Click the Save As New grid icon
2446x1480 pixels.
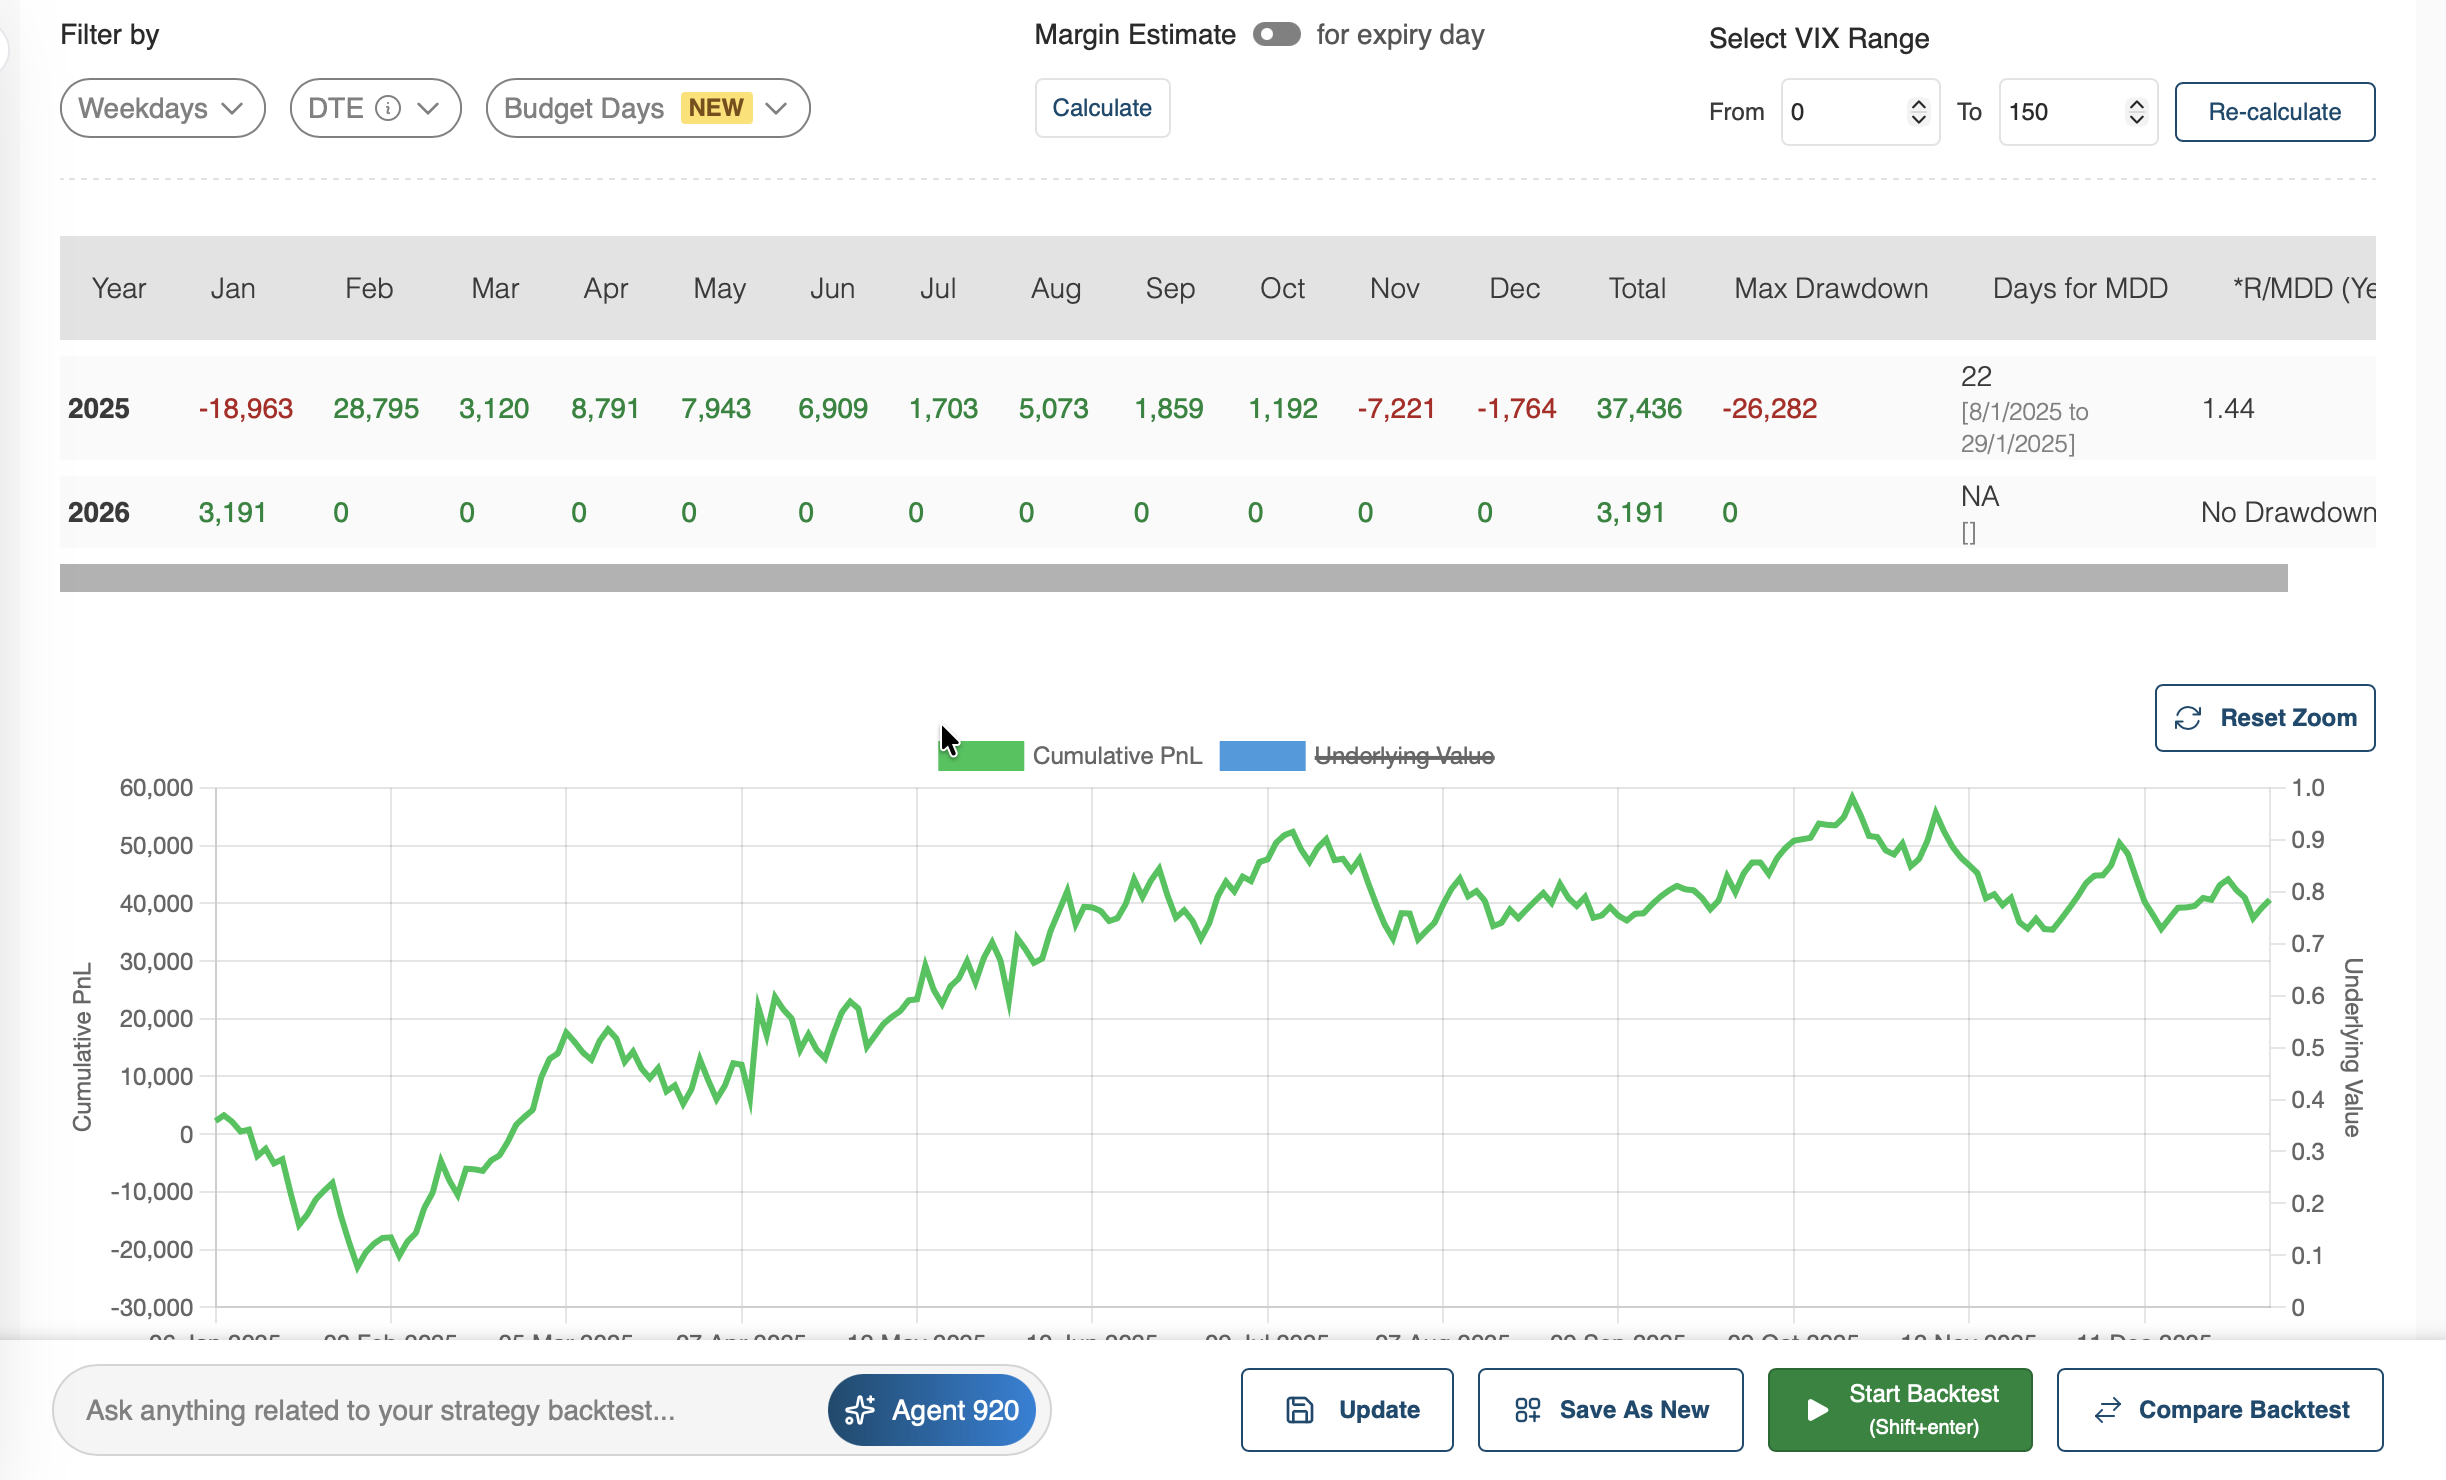(x=1527, y=1410)
